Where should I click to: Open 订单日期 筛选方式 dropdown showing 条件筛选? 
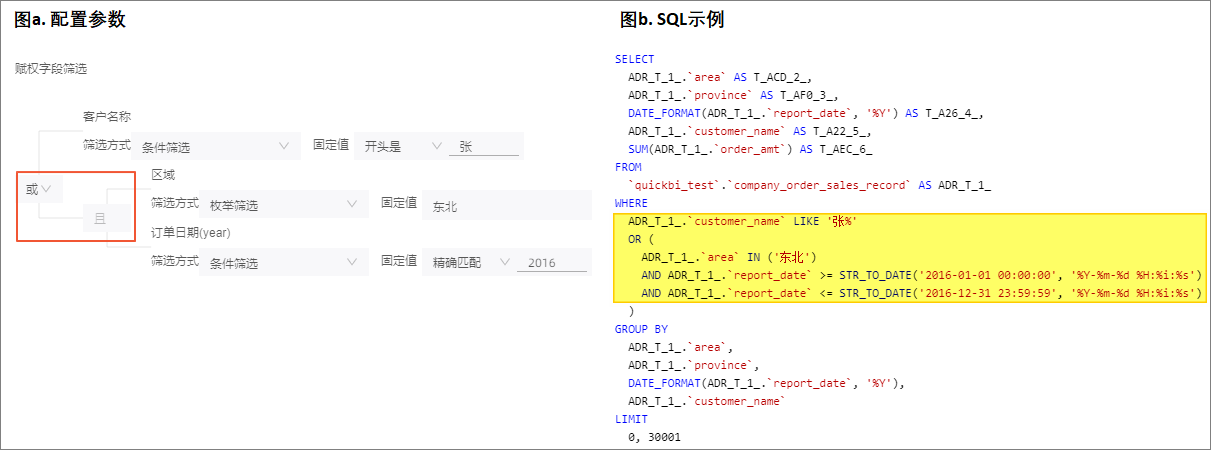coord(283,262)
